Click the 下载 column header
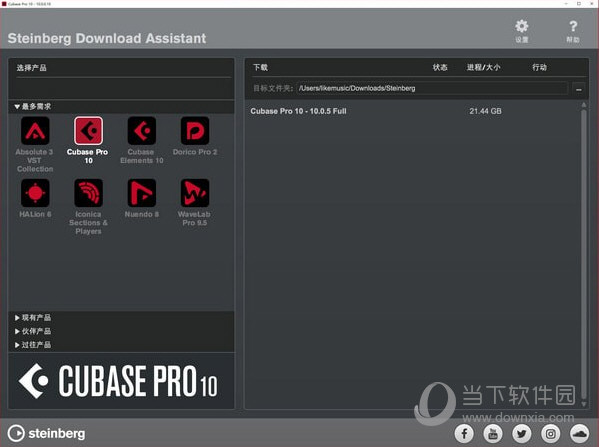This screenshot has height=447, width=599. coord(261,68)
